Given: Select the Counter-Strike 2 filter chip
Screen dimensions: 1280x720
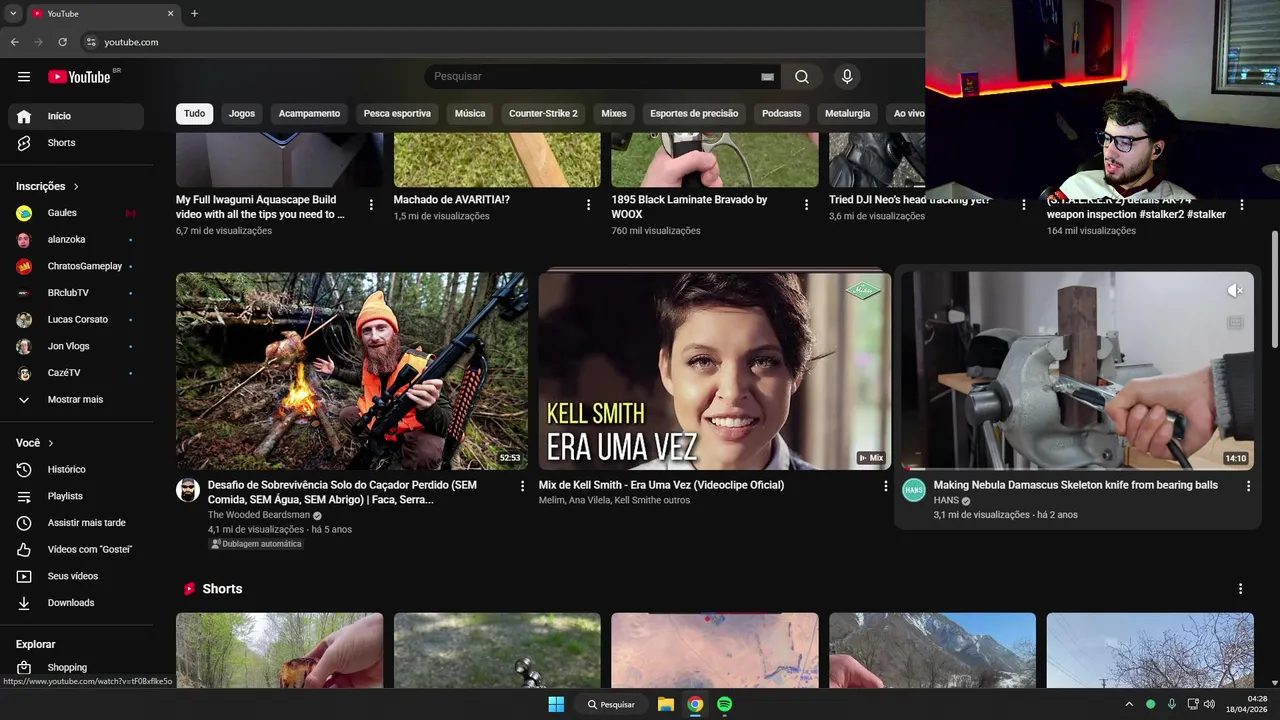Looking at the screenshot, I should click(543, 113).
